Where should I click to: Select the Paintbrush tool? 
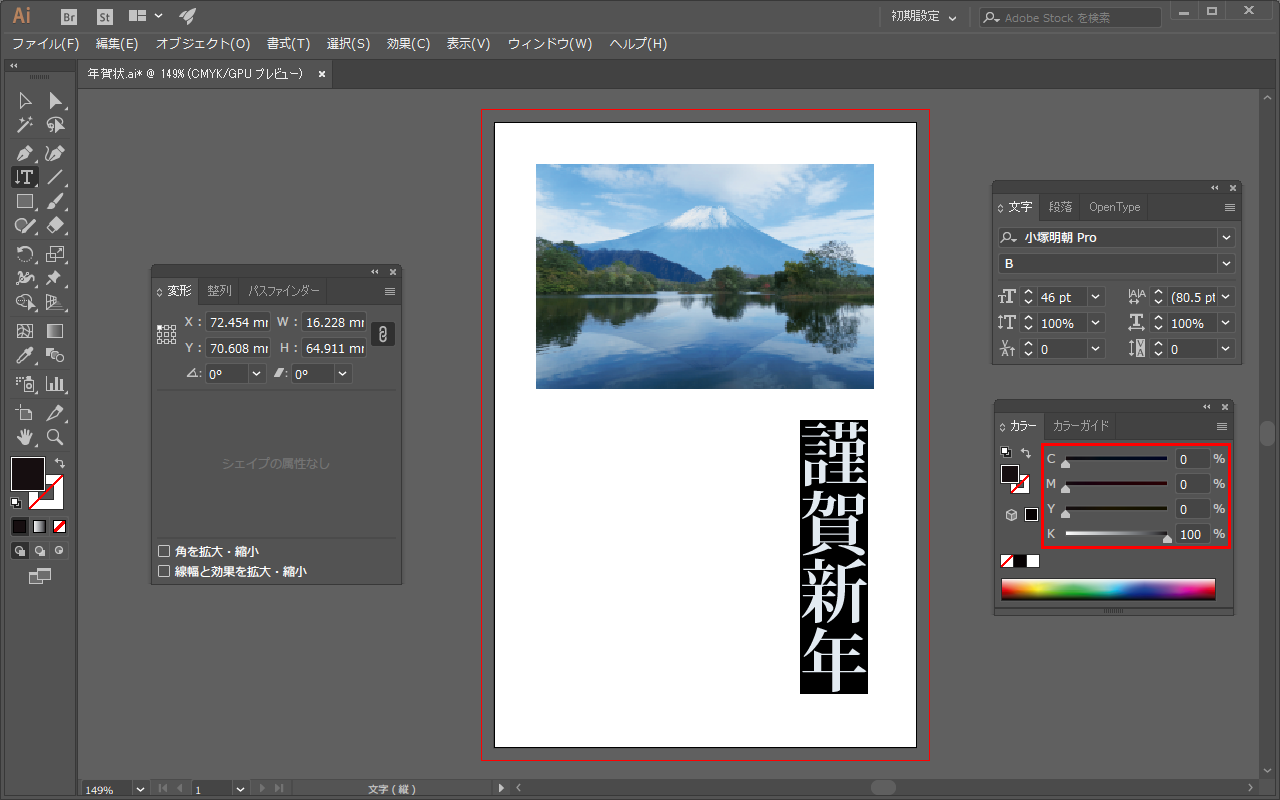pyautogui.click(x=56, y=202)
